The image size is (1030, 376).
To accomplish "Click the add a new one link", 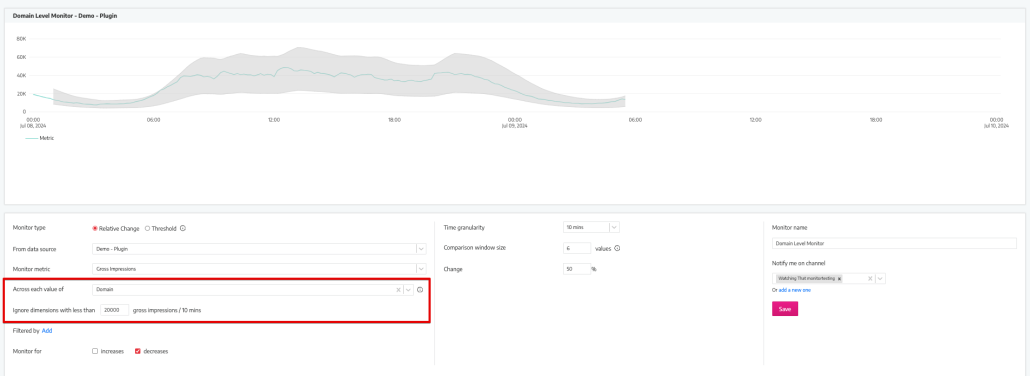I will coord(794,290).
